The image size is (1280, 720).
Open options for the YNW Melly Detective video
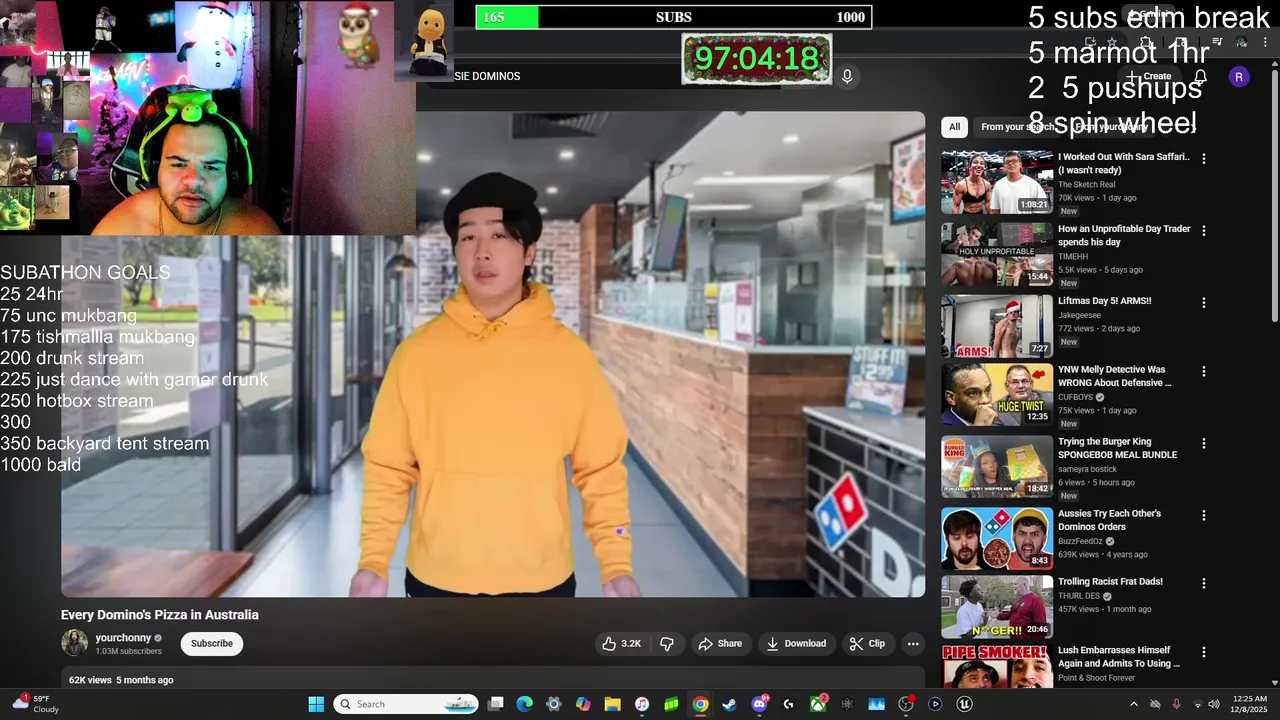1204,371
